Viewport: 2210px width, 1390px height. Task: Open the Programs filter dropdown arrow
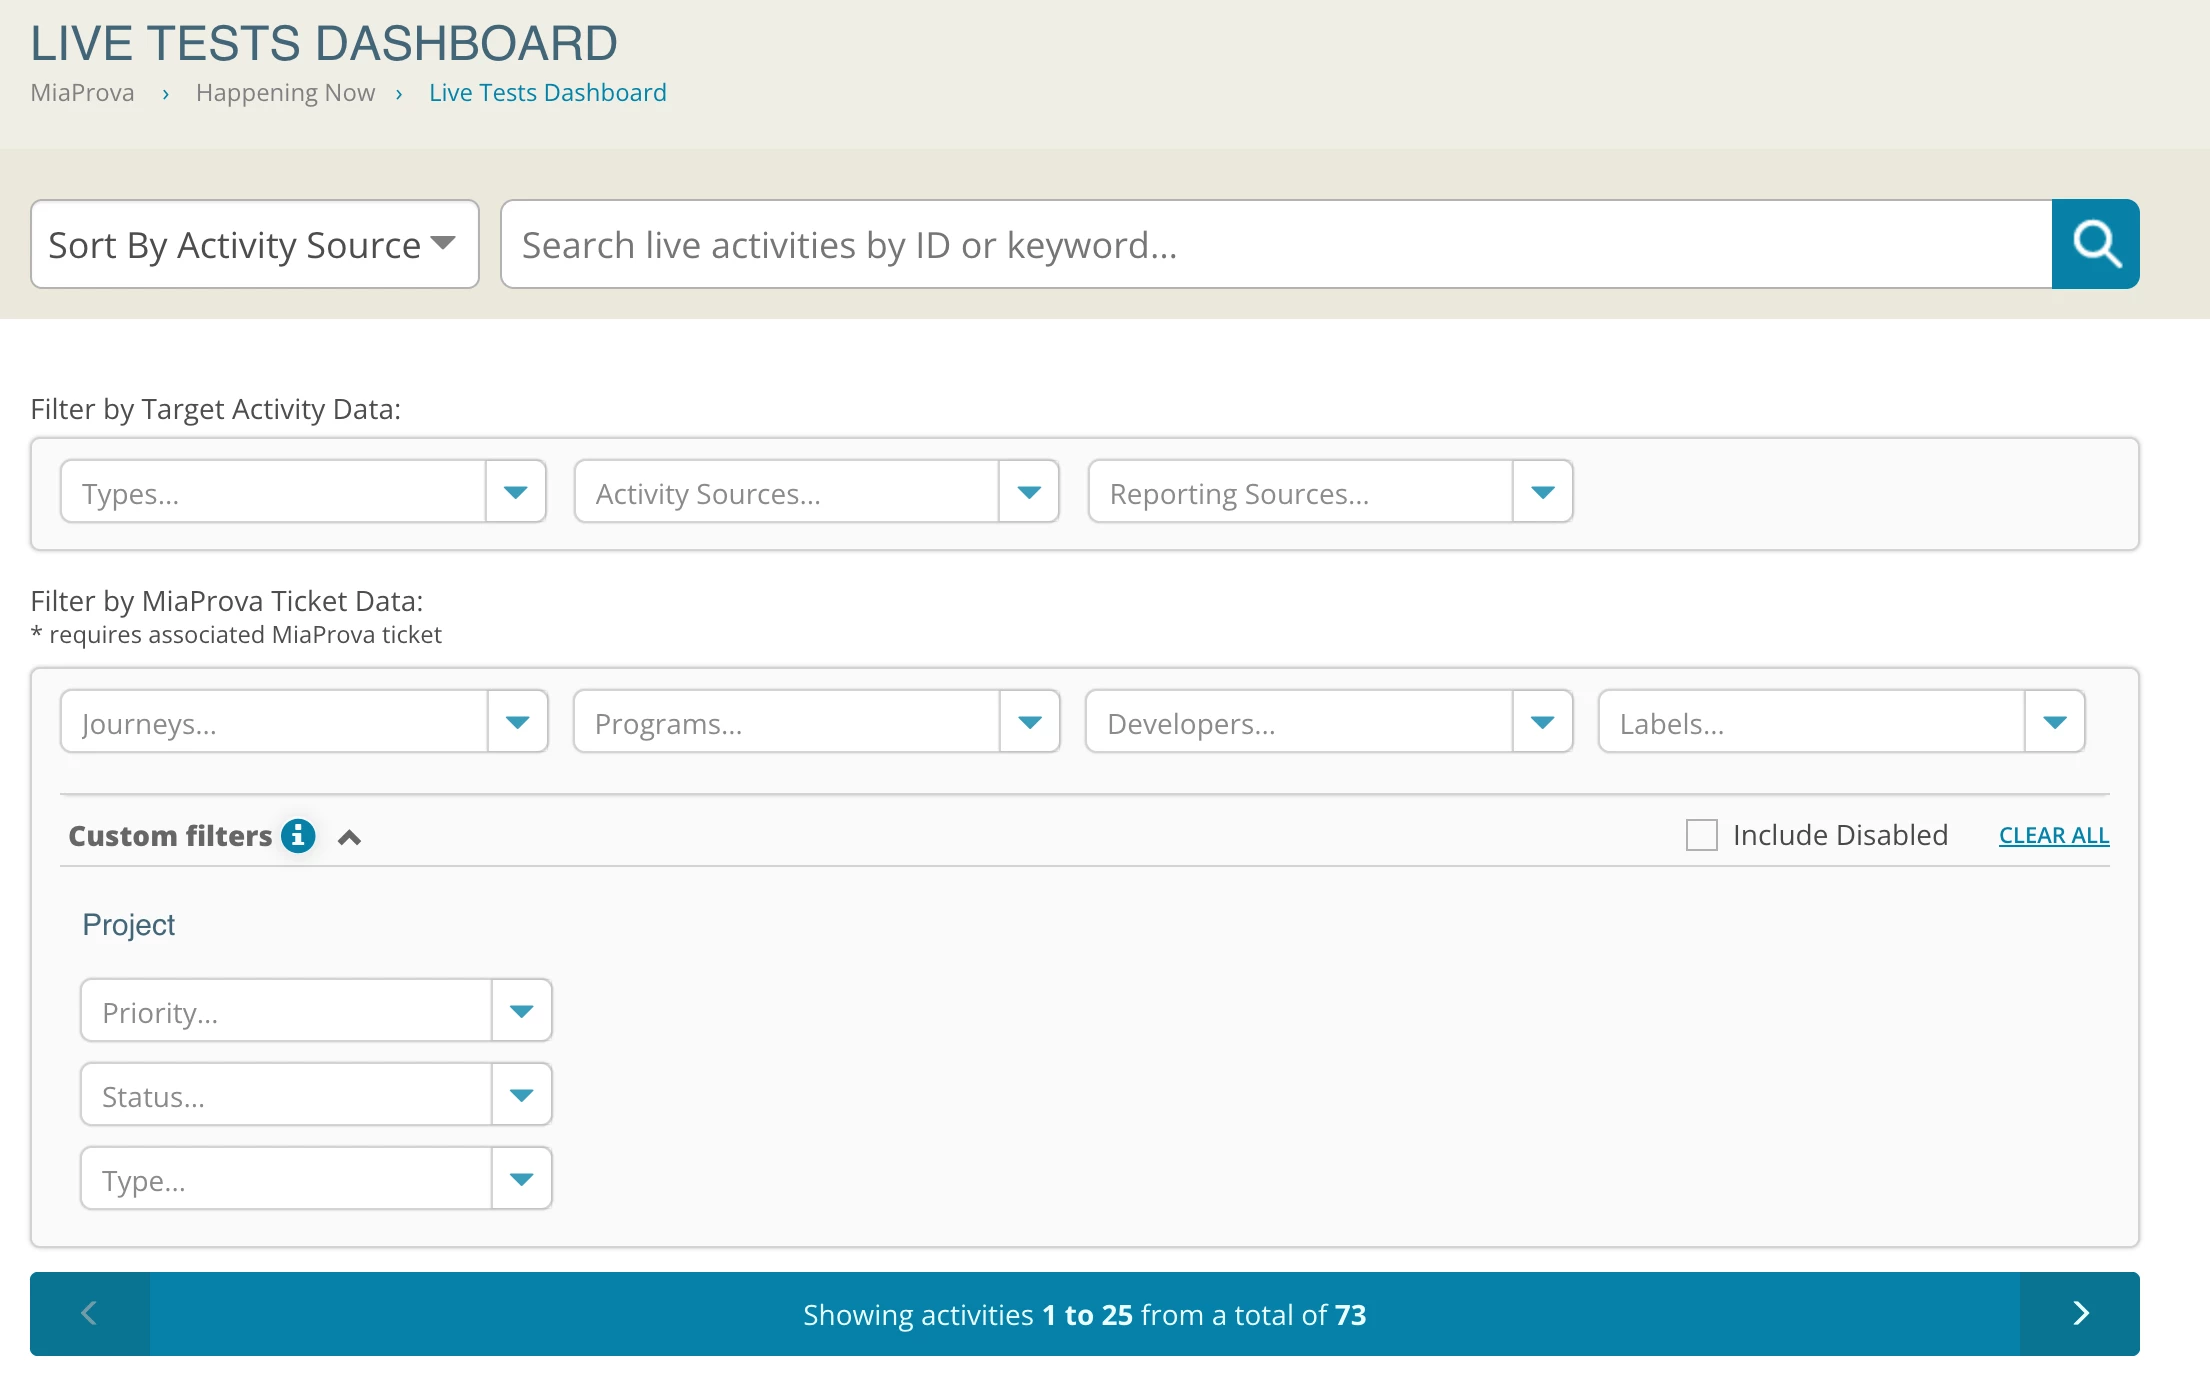1030,722
